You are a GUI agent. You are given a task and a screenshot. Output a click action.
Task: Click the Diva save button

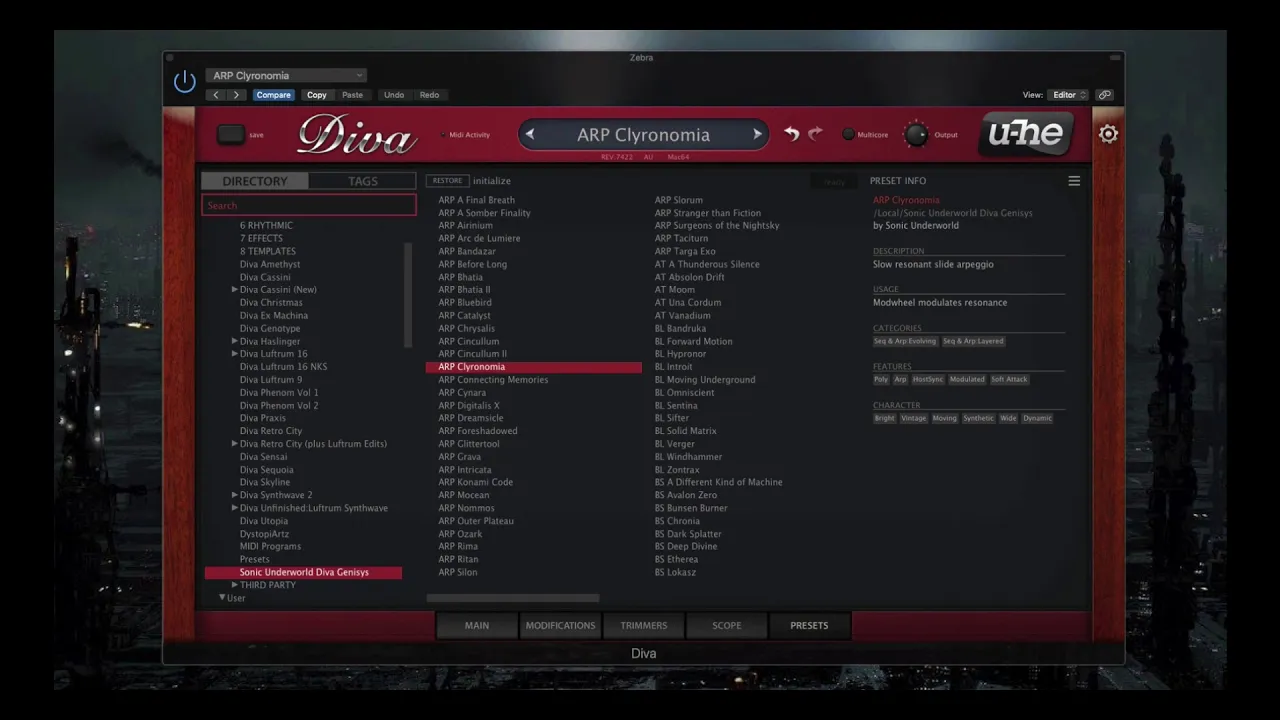pyautogui.click(x=231, y=134)
